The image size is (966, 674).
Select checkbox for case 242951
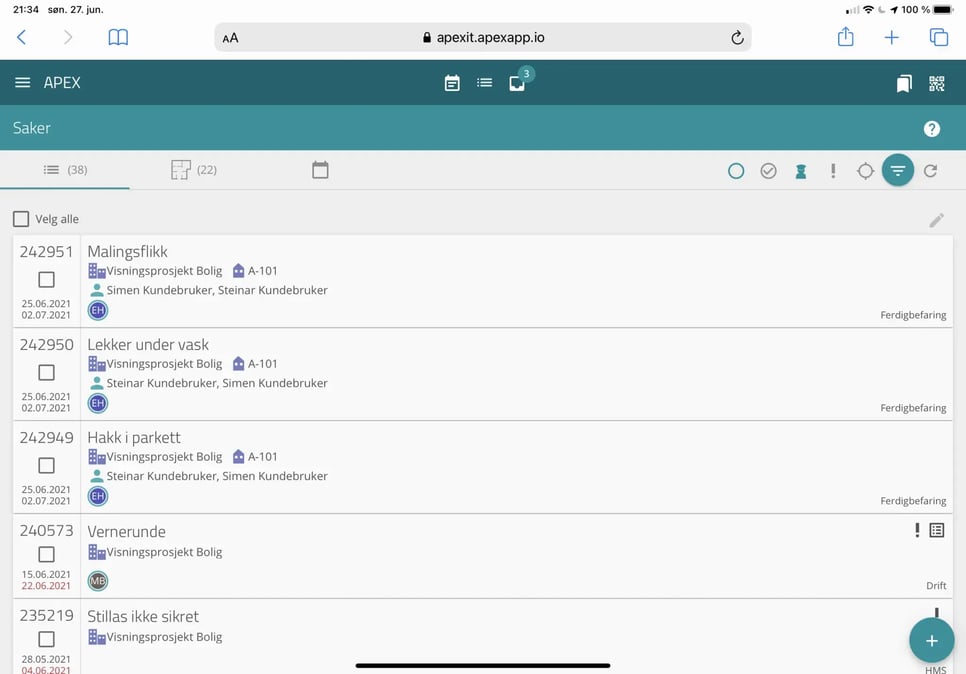[46, 280]
